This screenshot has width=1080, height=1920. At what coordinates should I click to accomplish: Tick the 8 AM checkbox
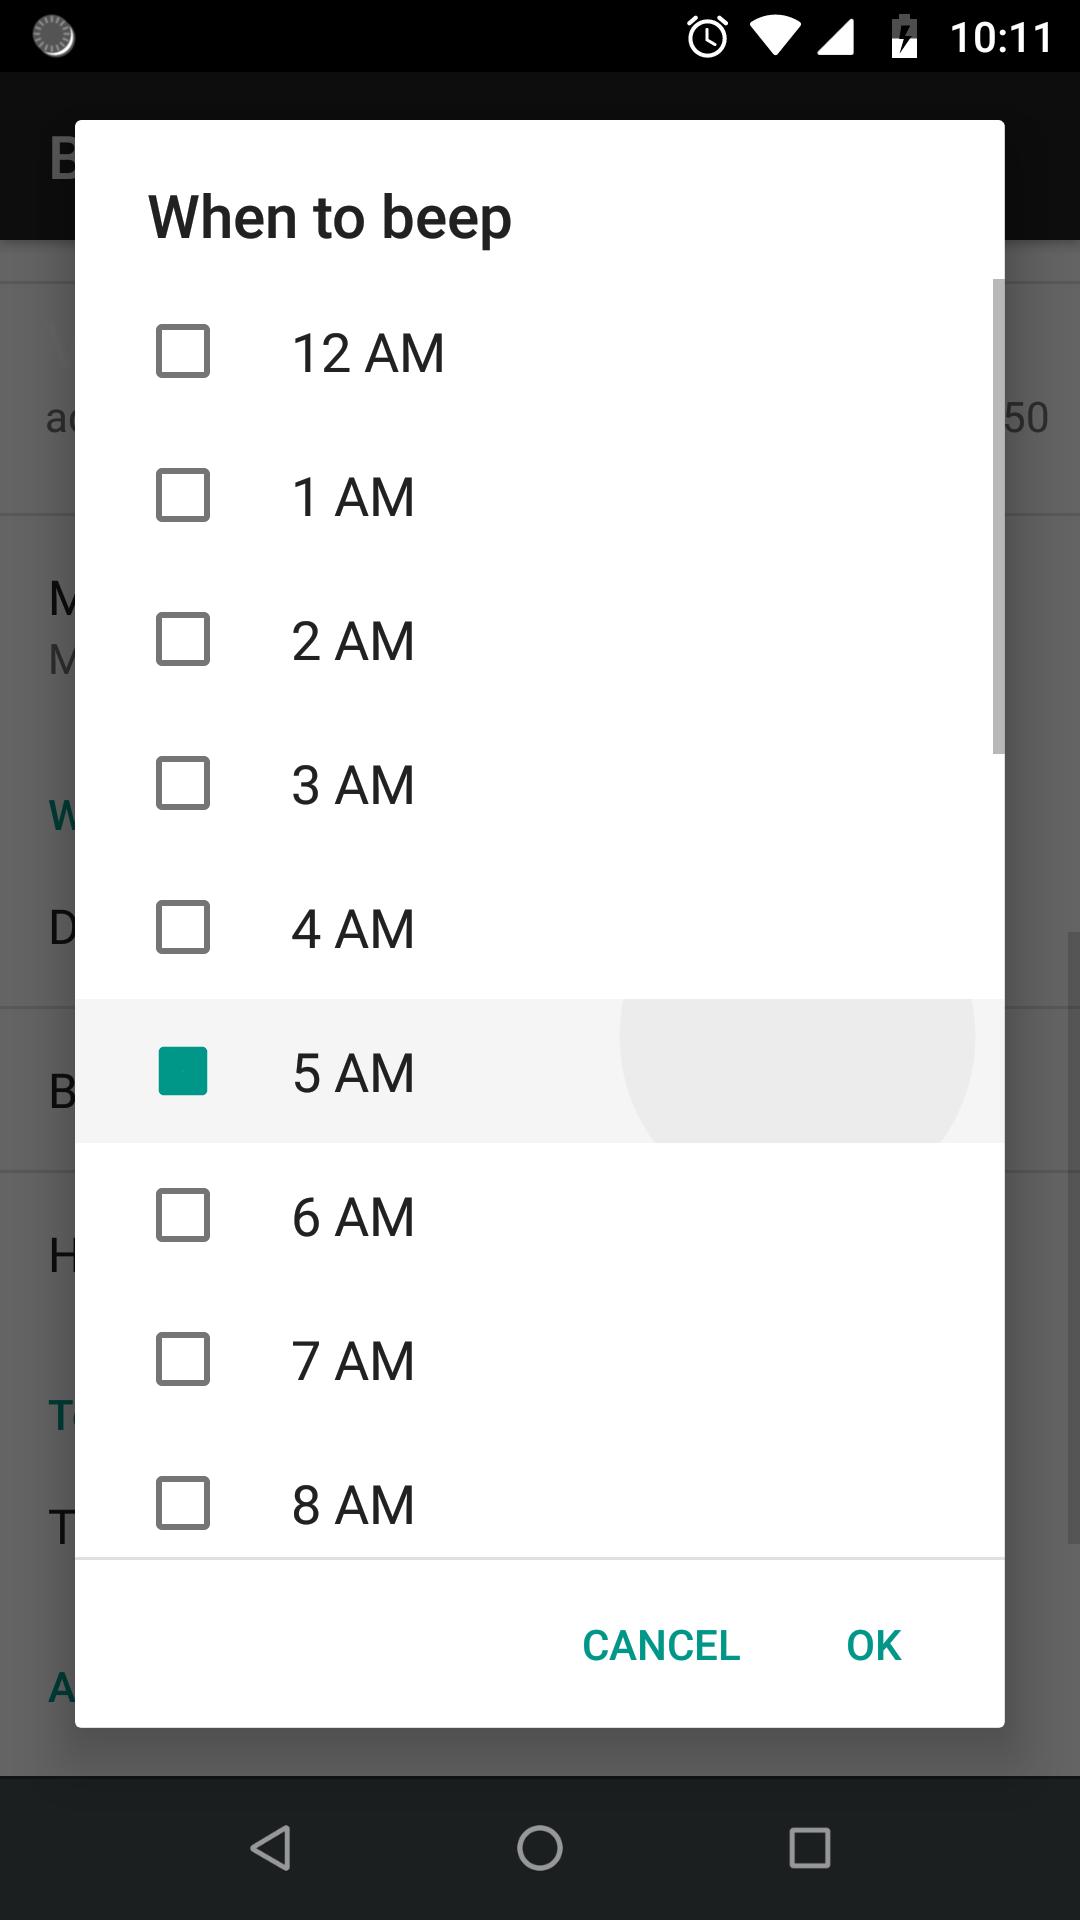point(183,1504)
